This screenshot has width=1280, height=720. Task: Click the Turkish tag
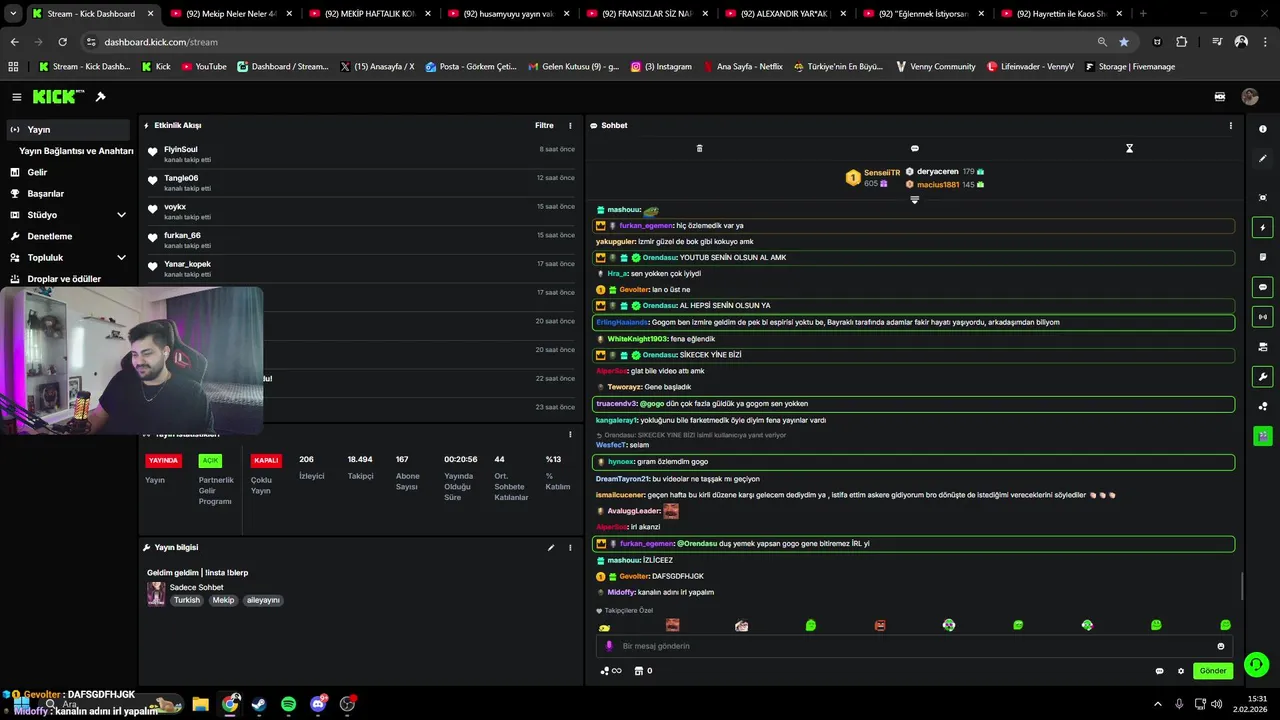pyautogui.click(x=187, y=600)
